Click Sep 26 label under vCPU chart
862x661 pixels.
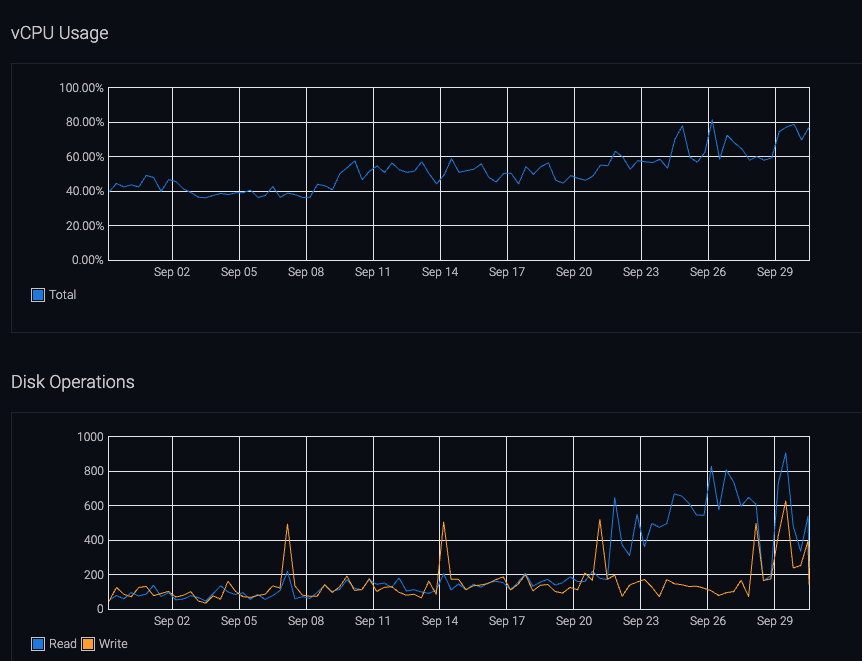tap(708, 272)
